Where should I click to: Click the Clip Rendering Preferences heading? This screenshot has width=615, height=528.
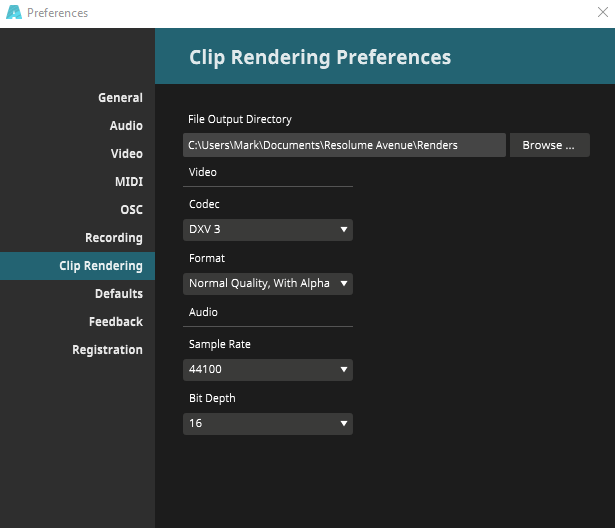click(x=320, y=57)
